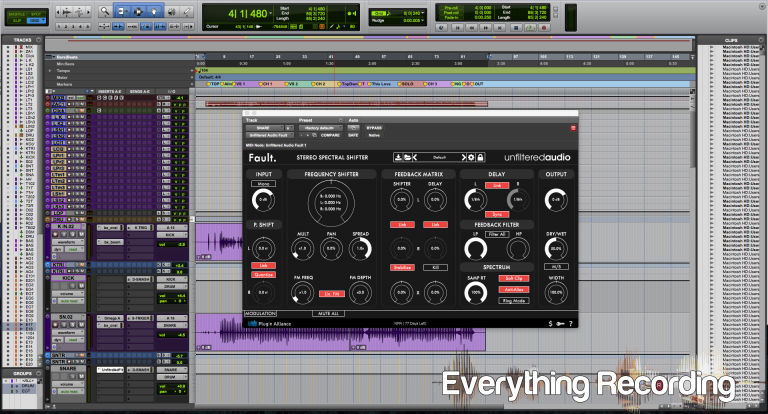Viewport: 768px width, 414px height.
Task: Click the Fault padlock icon
Action: (480, 157)
